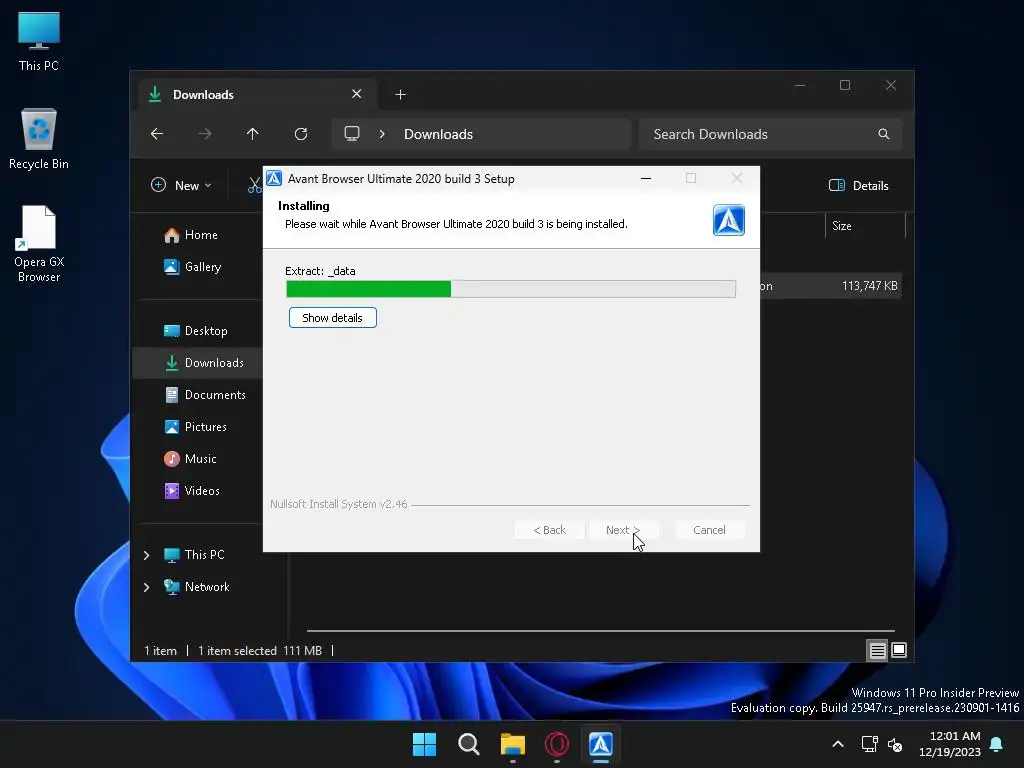Toggle the Details pane button
Viewport: 1024px width, 768px height.
pos(858,185)
